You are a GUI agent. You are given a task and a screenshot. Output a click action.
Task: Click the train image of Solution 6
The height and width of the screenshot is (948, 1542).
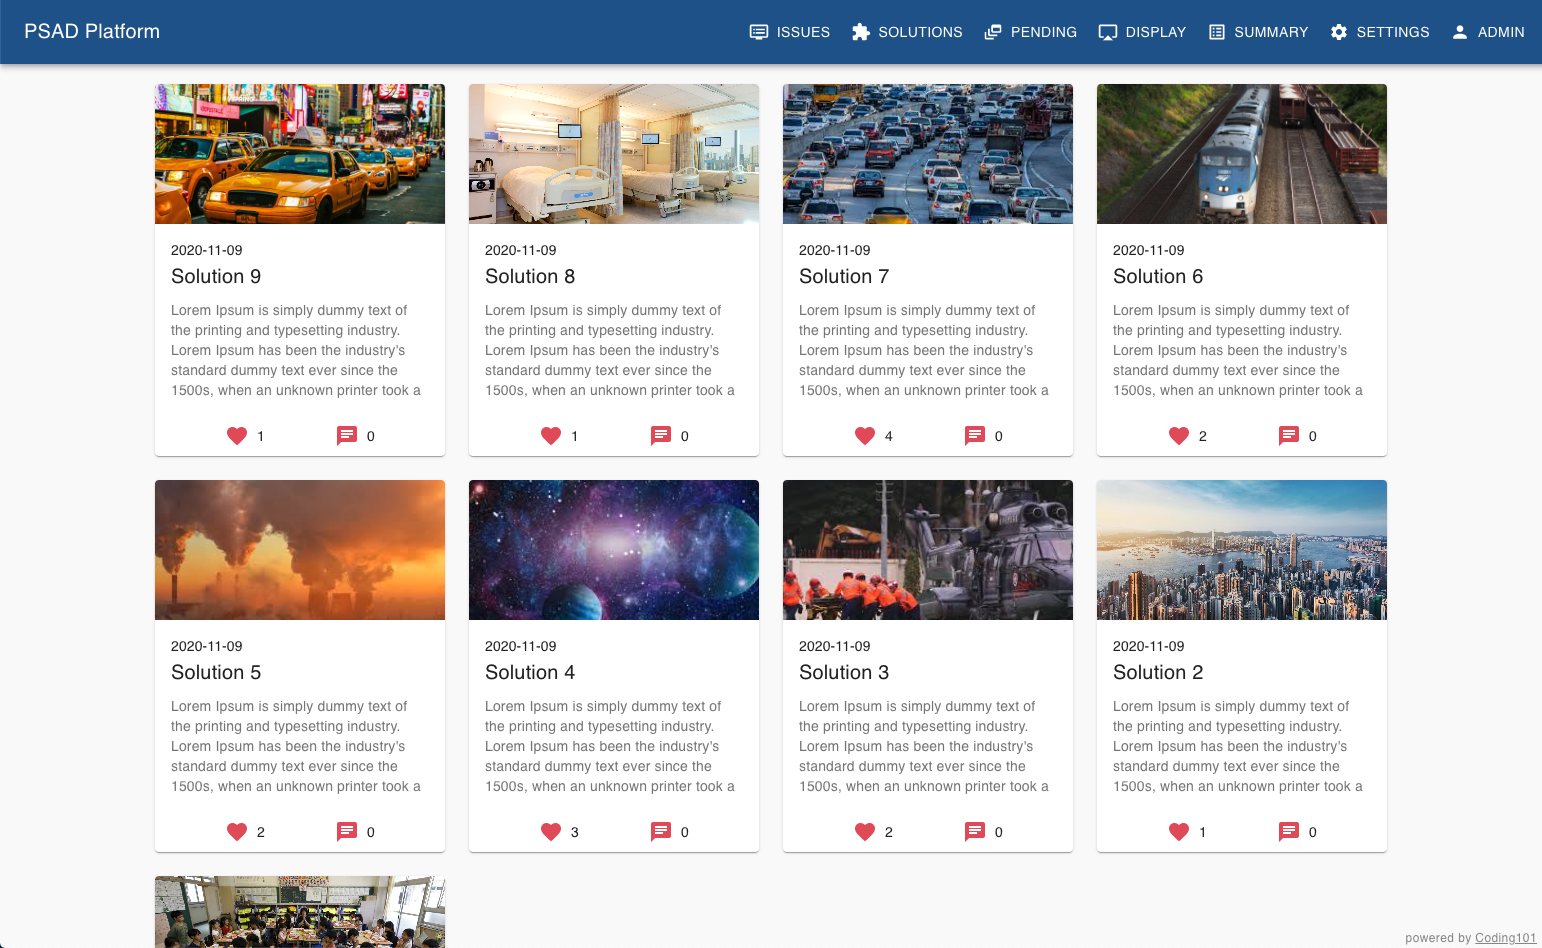pyautogui.click(x=1242, y=154)
